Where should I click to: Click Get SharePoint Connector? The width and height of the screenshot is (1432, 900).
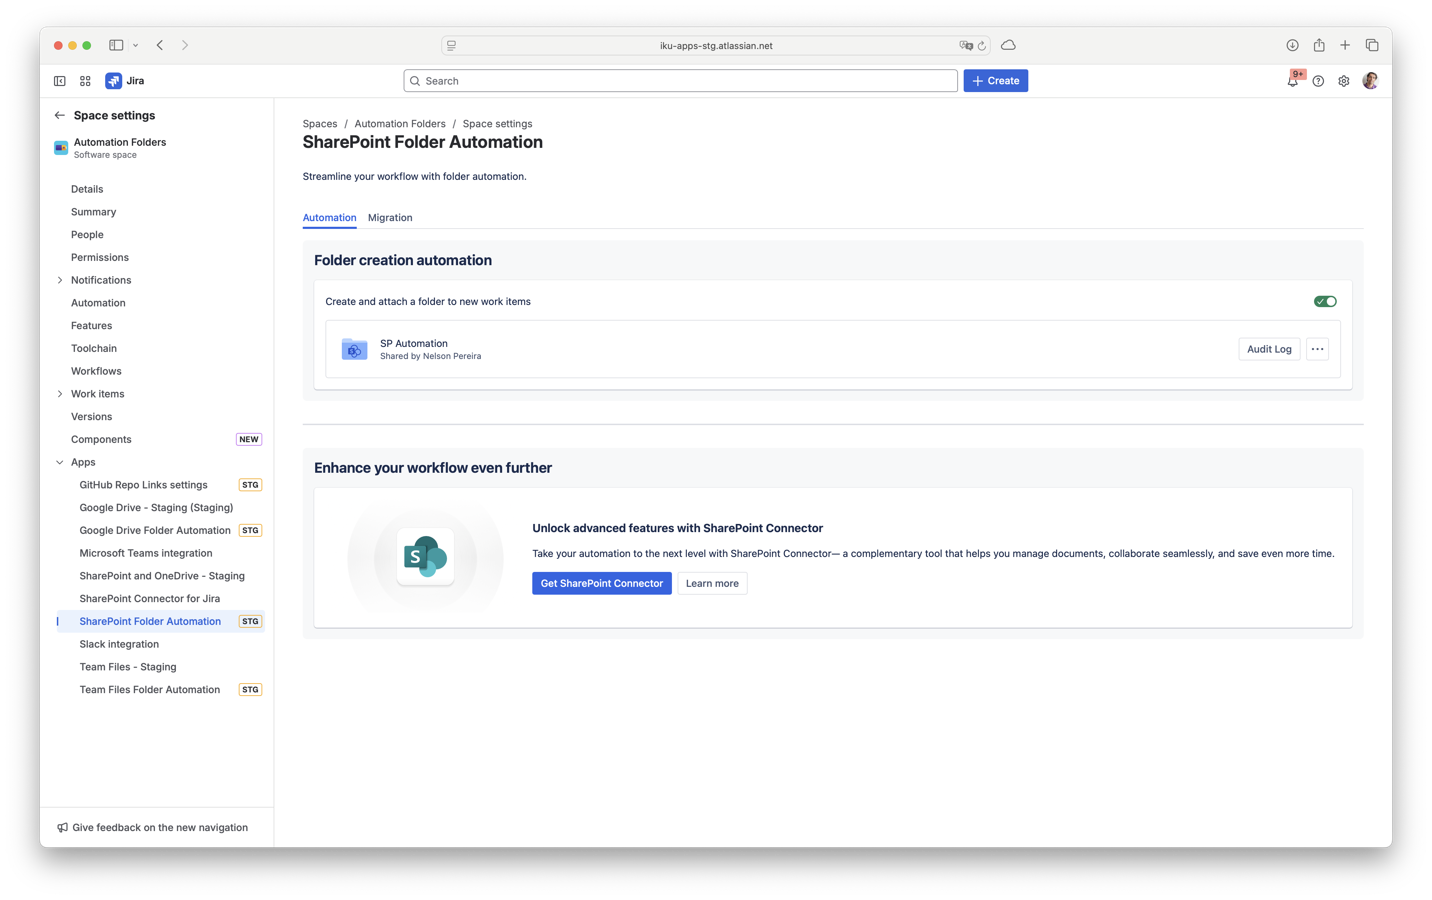coord(601,583)
